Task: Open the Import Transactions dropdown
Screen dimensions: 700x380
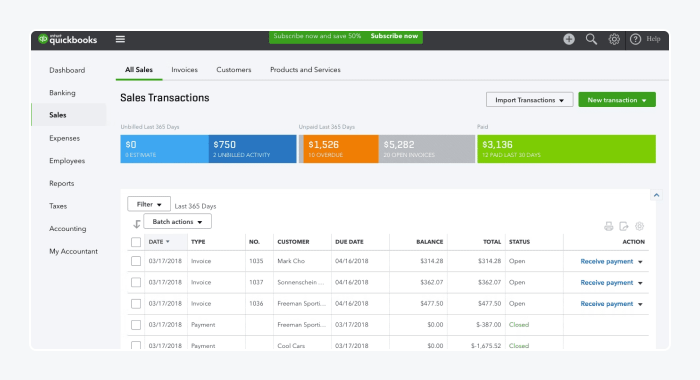Action: tap(529, 100)
